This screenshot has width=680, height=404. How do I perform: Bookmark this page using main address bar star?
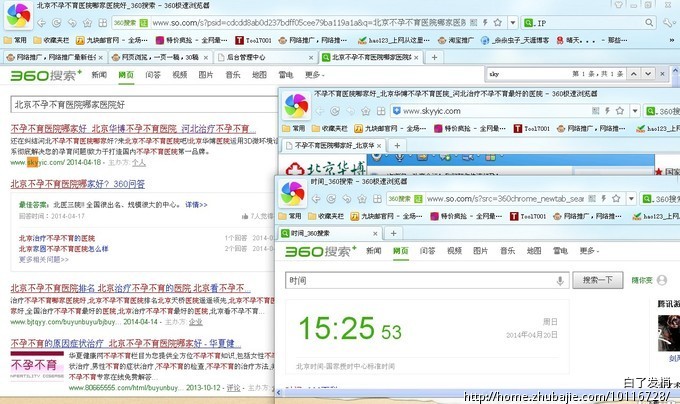tap(497, 23)
